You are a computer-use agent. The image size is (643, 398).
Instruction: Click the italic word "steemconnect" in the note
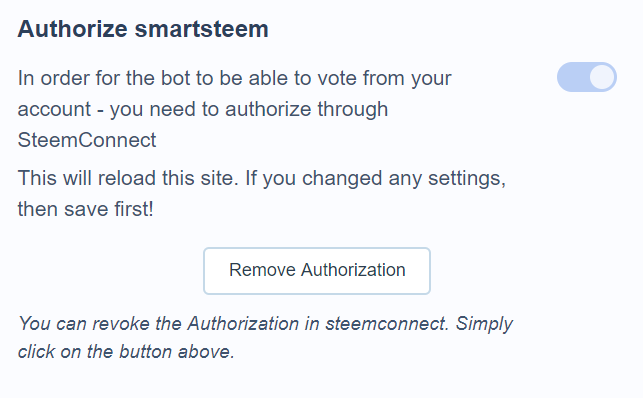point(387,323)
